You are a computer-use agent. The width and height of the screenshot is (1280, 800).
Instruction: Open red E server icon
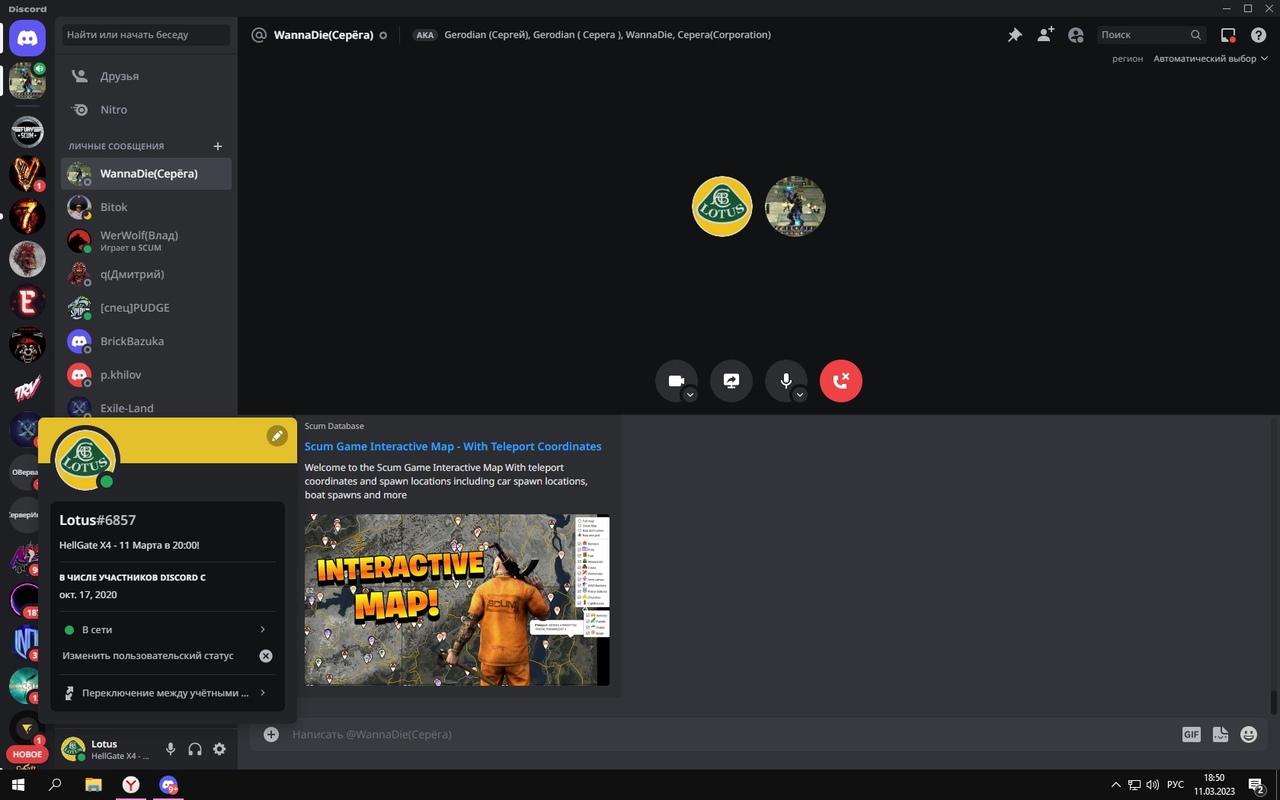pos(27,302)
